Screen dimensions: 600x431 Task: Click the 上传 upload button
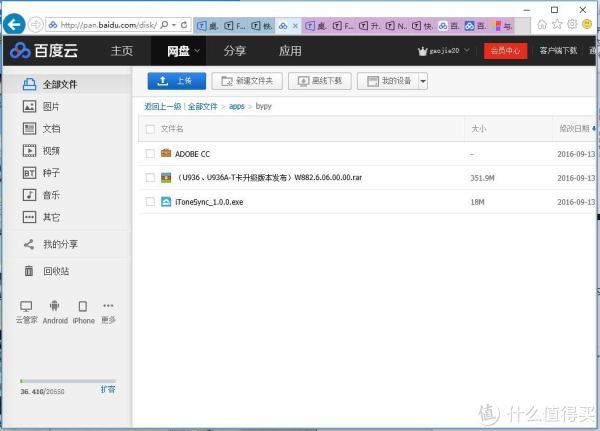(x=177, y=81)
